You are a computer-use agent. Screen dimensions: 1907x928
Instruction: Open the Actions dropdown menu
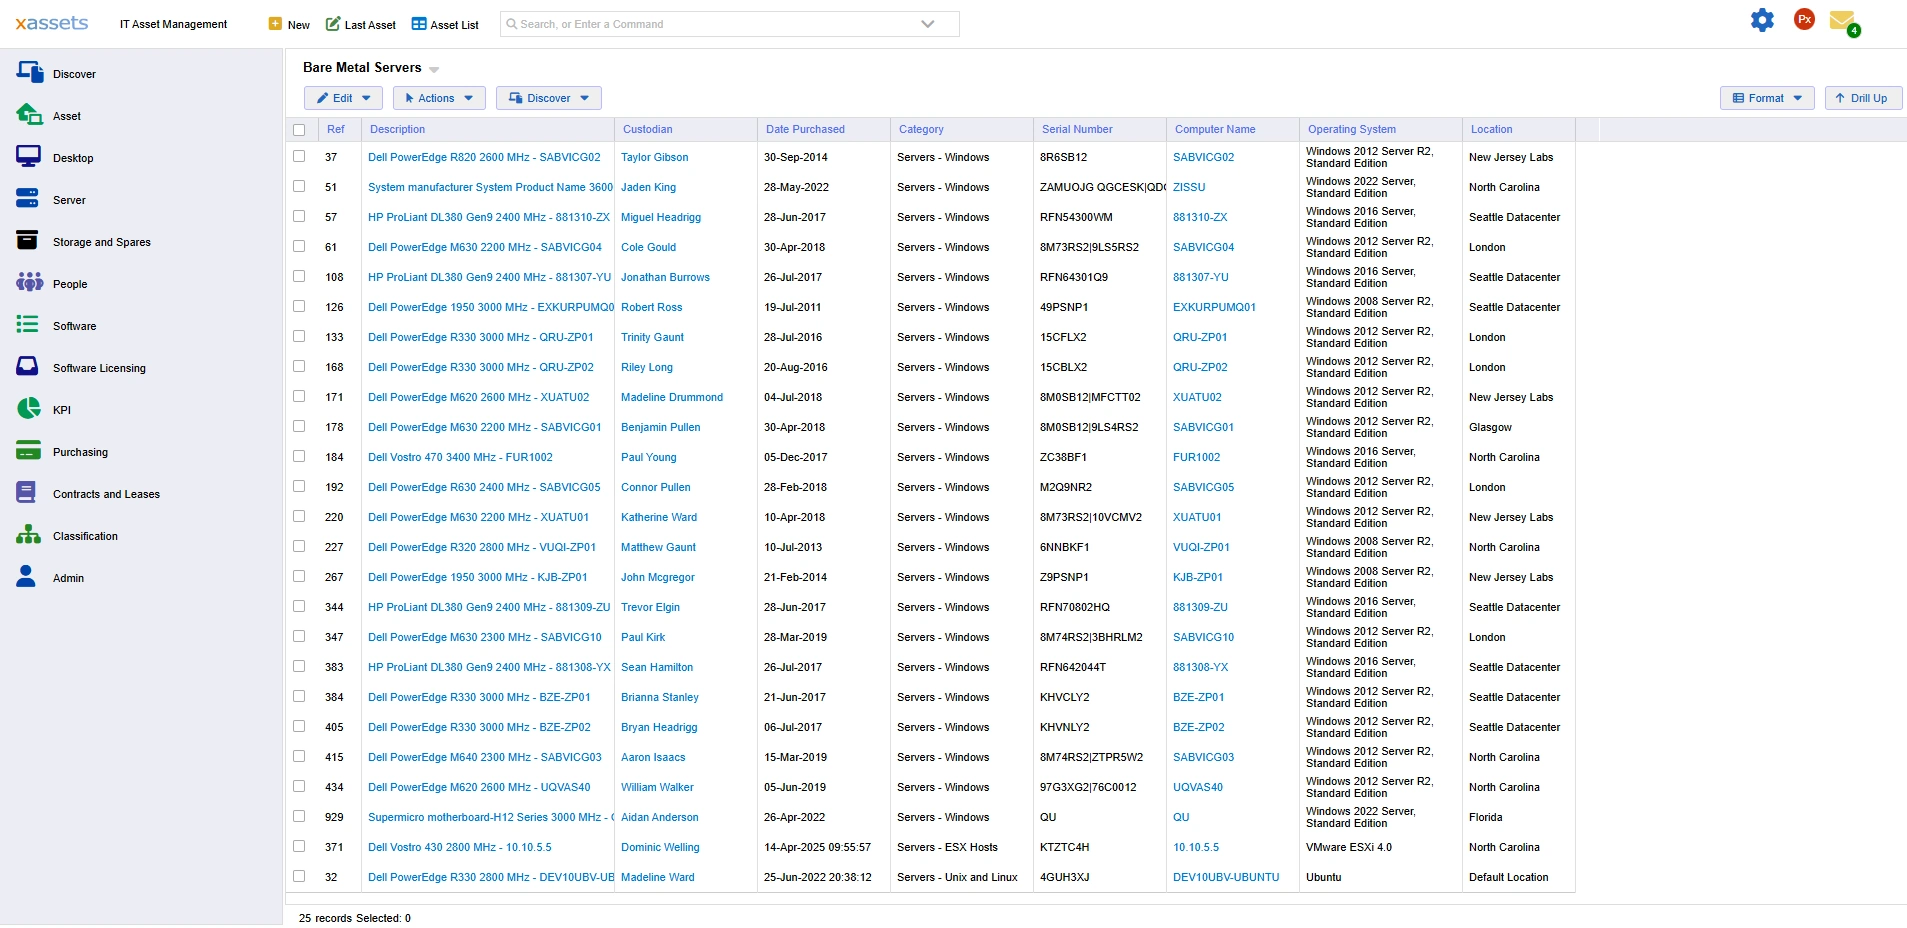pyautogui.click(x=438, y=98)
